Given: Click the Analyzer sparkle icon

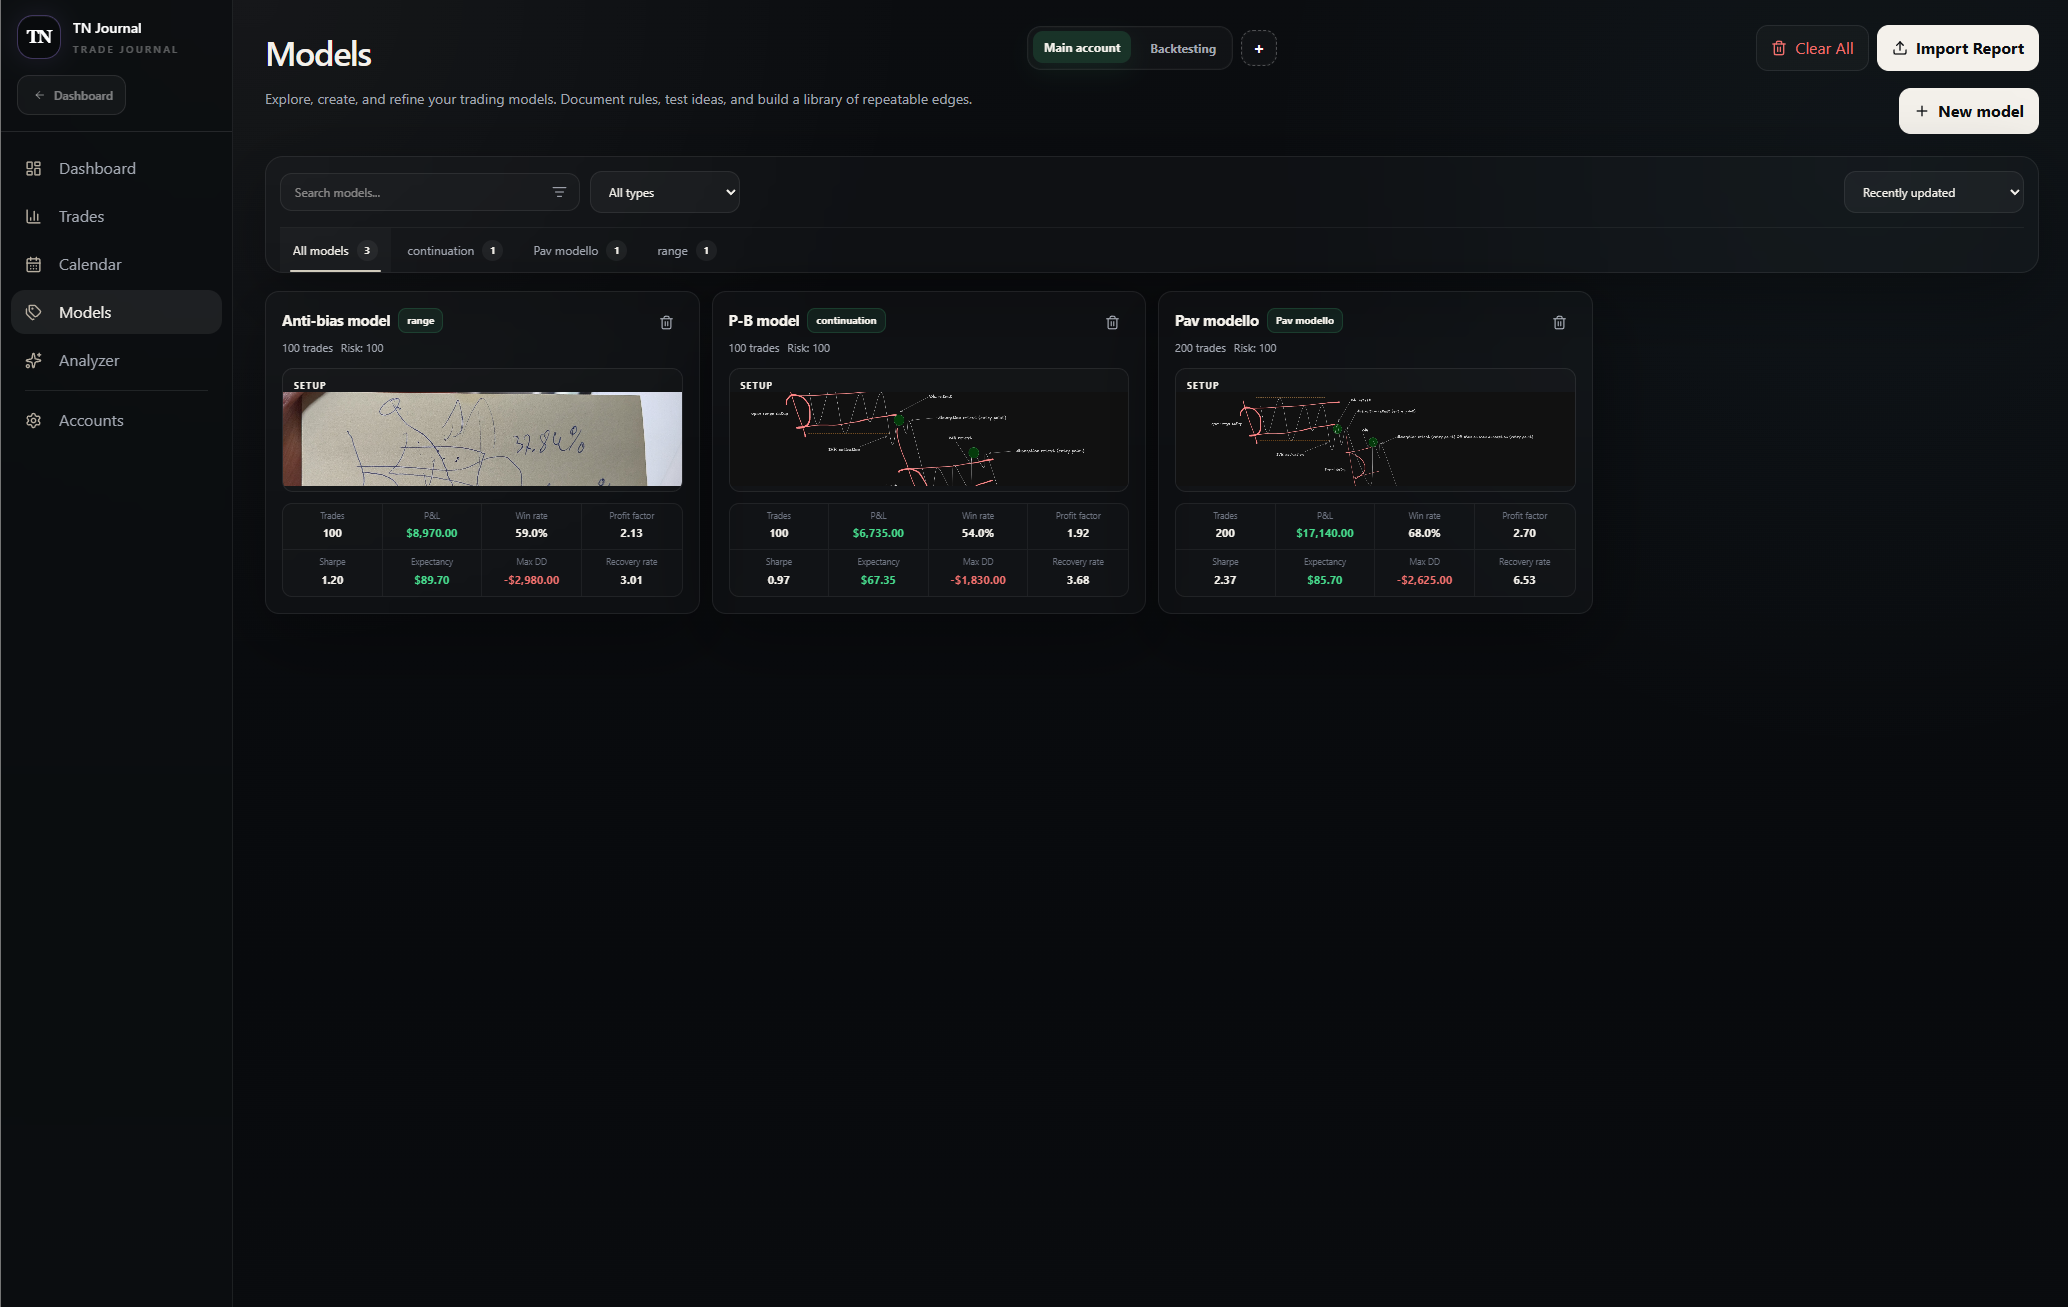Looking at the screenshot, I should (x=33, y=360).
